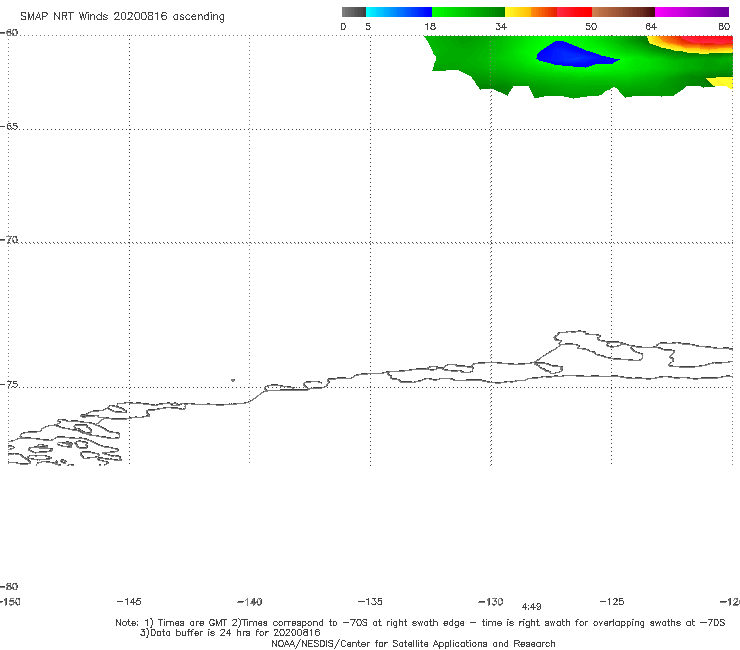This screenshot has height=650, width=740.
Task: Click the colorbar label '64'
Action: pyautogui.click(x=651, y=27)
